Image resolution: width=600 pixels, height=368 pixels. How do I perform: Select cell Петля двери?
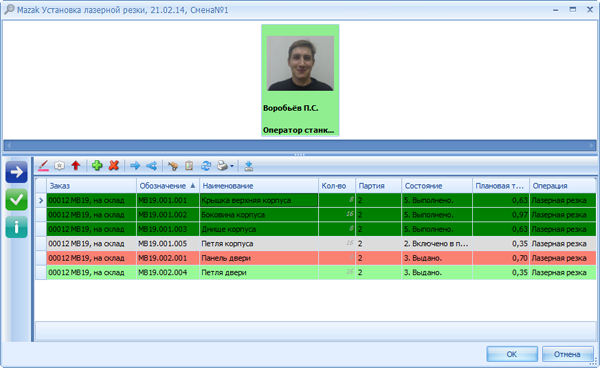(259, 273)
